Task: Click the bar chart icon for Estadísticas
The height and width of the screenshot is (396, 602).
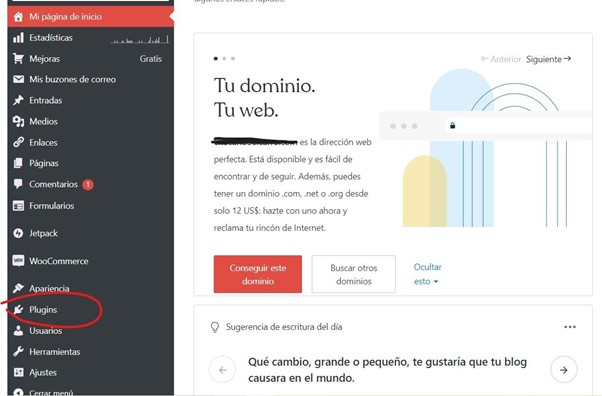Action: coord(18,38)
